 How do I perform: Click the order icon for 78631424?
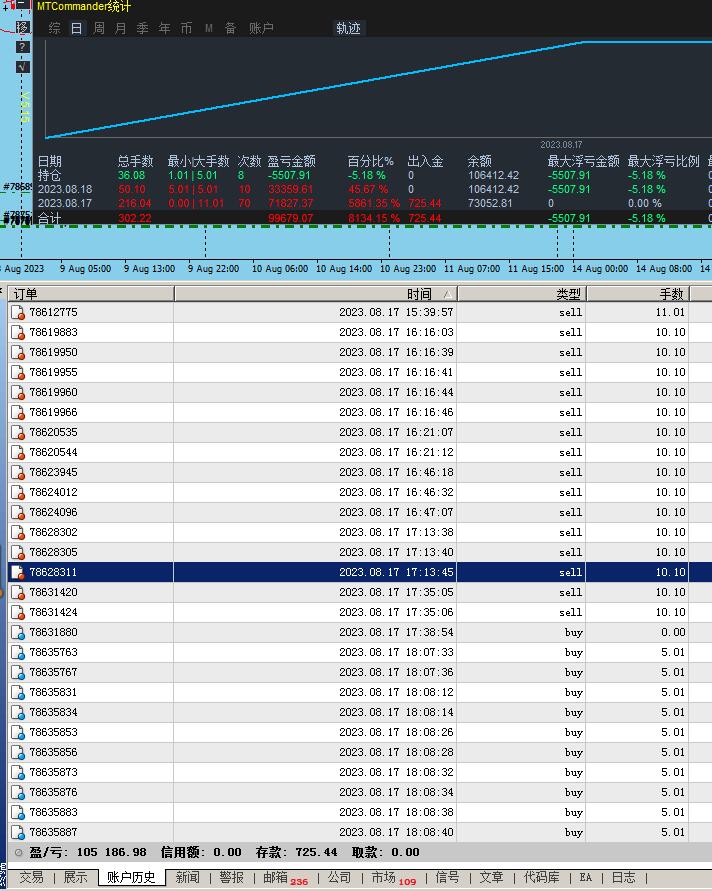pos(18,613)
